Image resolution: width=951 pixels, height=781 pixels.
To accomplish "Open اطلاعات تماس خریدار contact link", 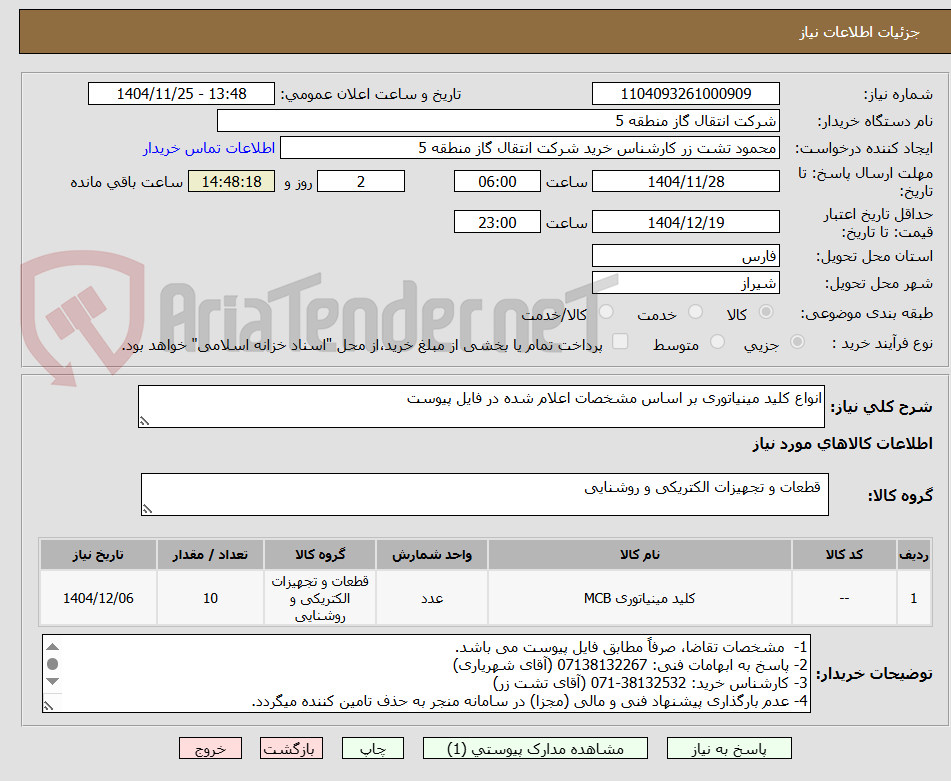I will pyautogui.click(x=209, y=149).
